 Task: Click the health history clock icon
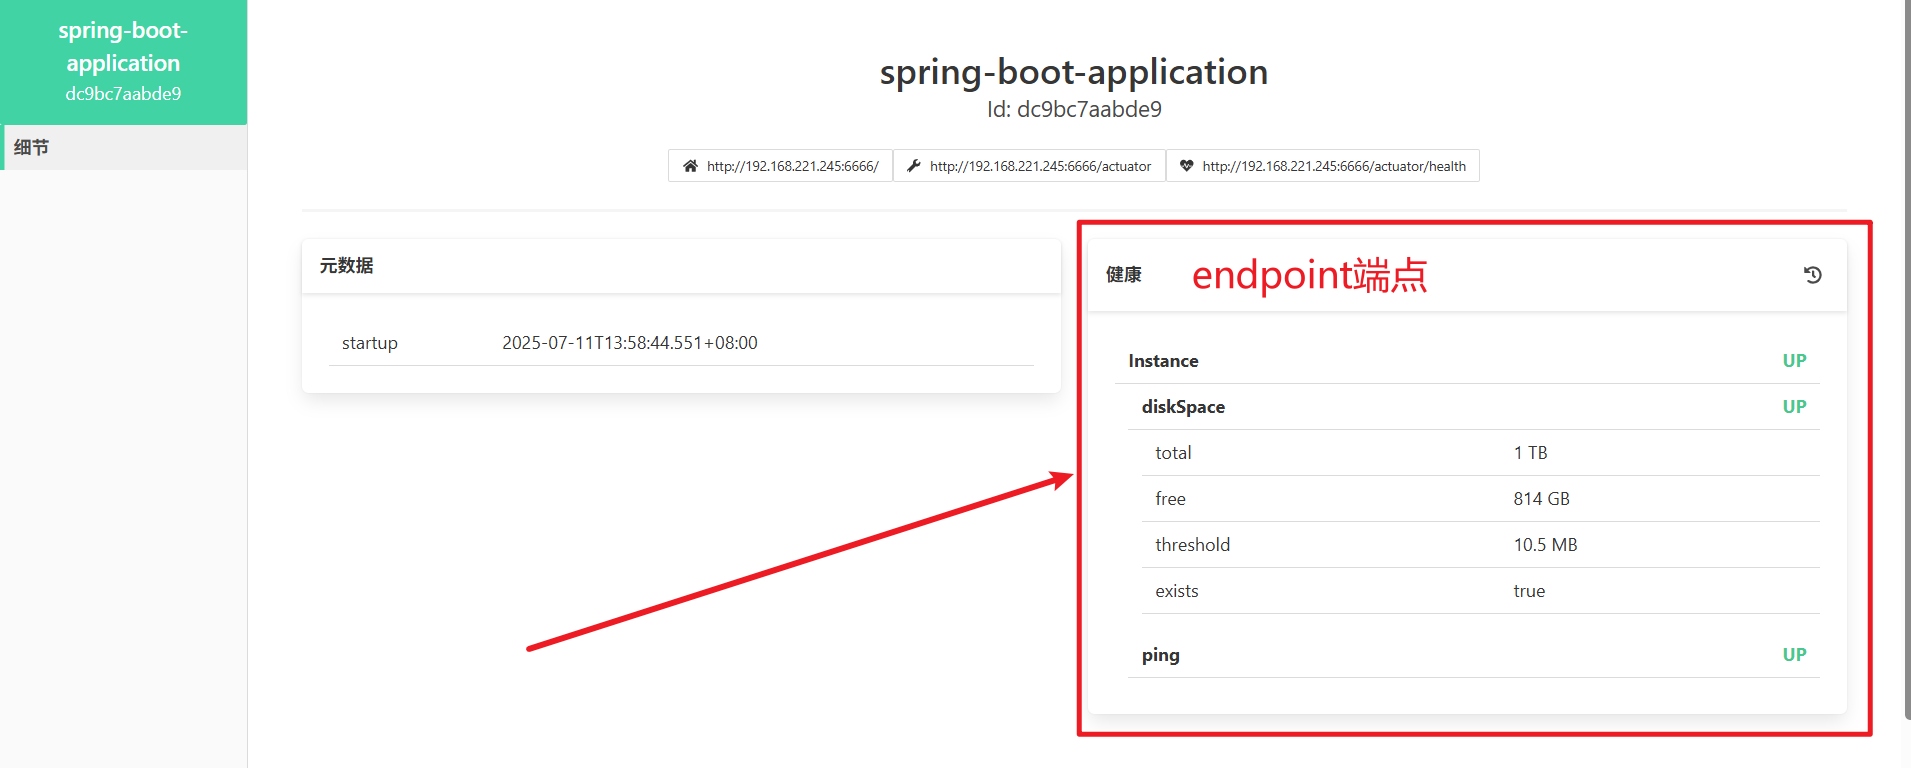pos(1812,275)
